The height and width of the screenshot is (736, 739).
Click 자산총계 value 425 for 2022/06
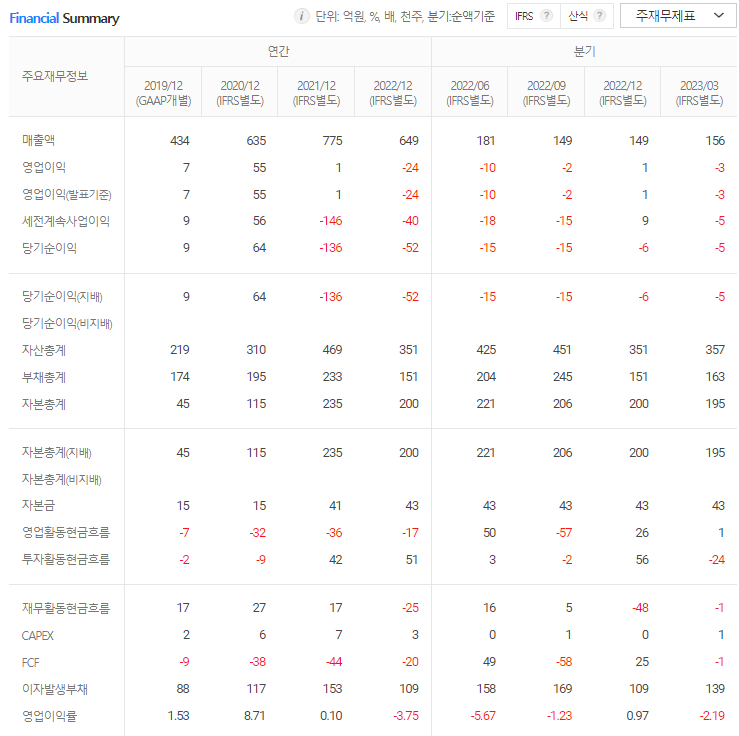pos(486,350)
